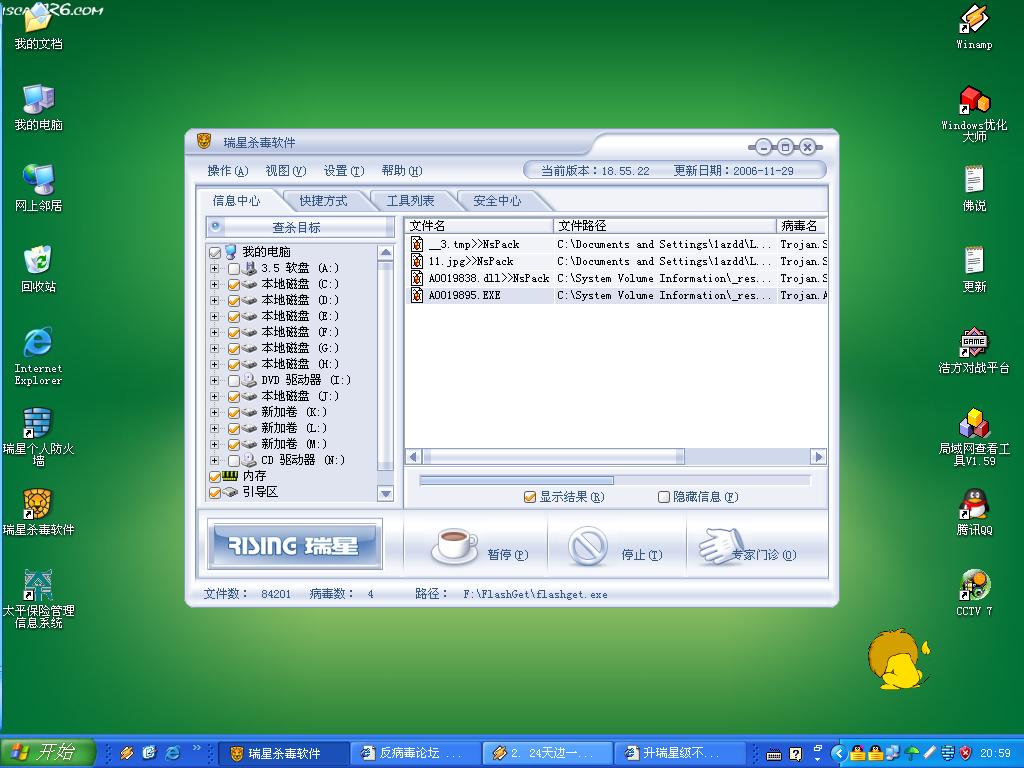
Task: Click the virus icon beside __3.tmp>>NsPack
Action: (x=417, y=244)
